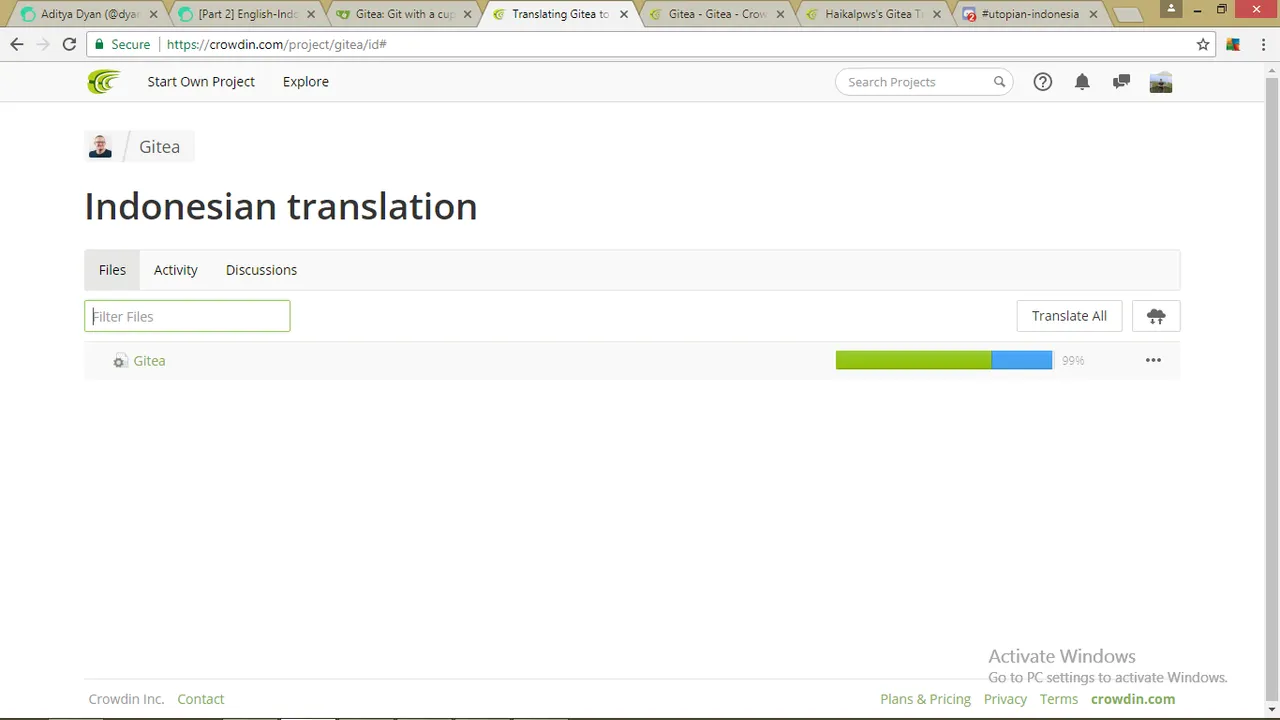
Task: Click the 99% progress percentage
Action: (1073, 361)
